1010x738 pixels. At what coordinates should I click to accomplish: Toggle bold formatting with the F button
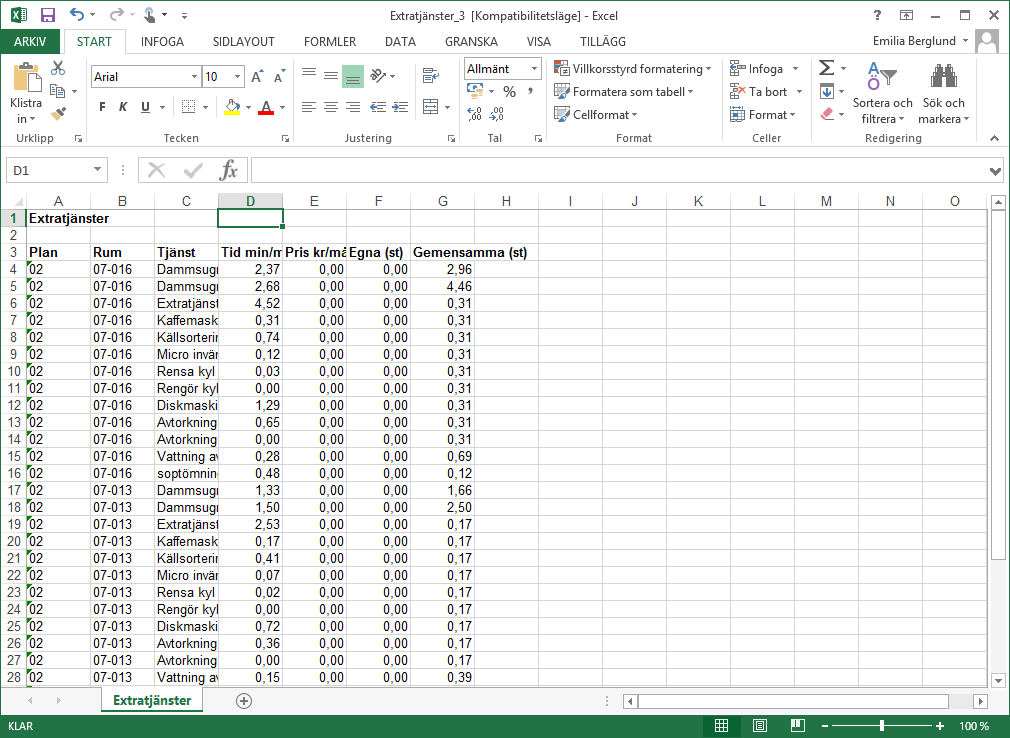pos(102,107)
